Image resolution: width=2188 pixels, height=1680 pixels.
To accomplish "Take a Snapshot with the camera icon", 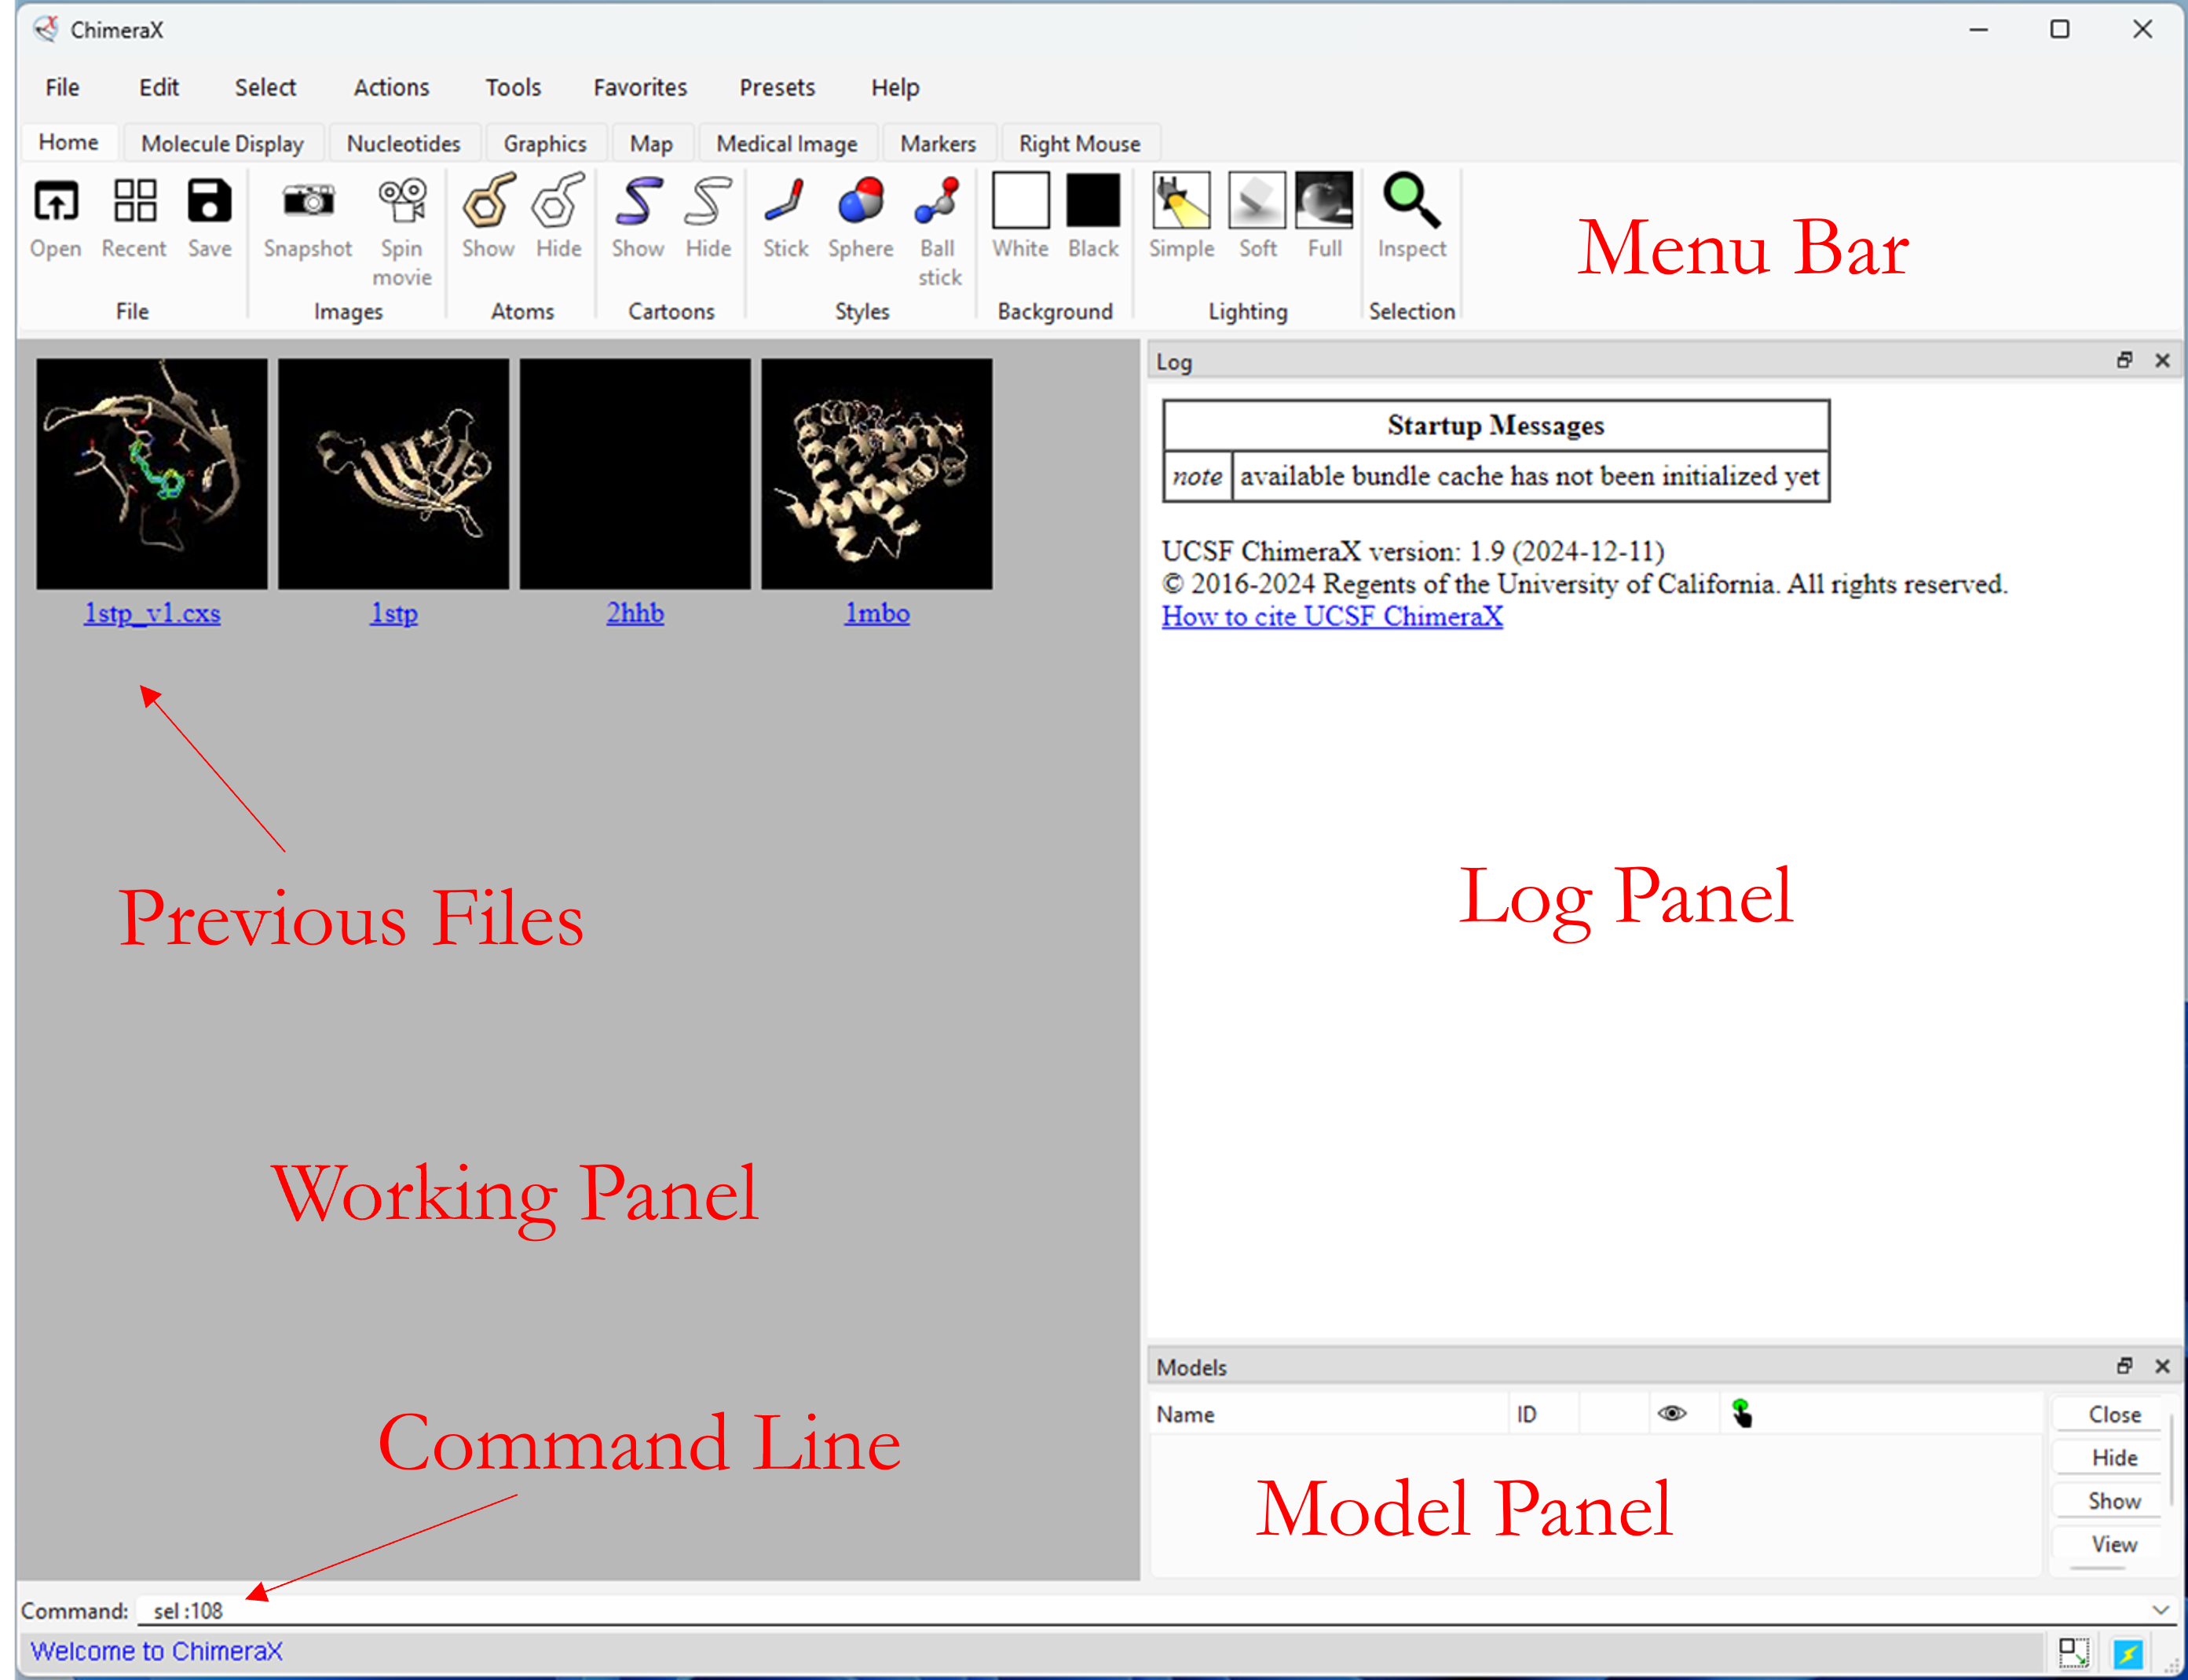I will pos(308,203).
